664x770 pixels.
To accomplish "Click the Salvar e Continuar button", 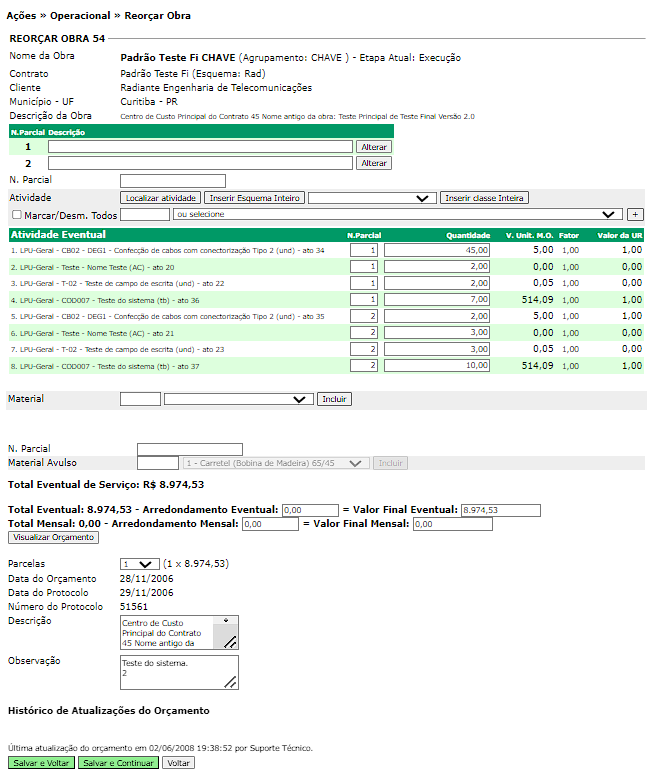I will tap(118, 762).
